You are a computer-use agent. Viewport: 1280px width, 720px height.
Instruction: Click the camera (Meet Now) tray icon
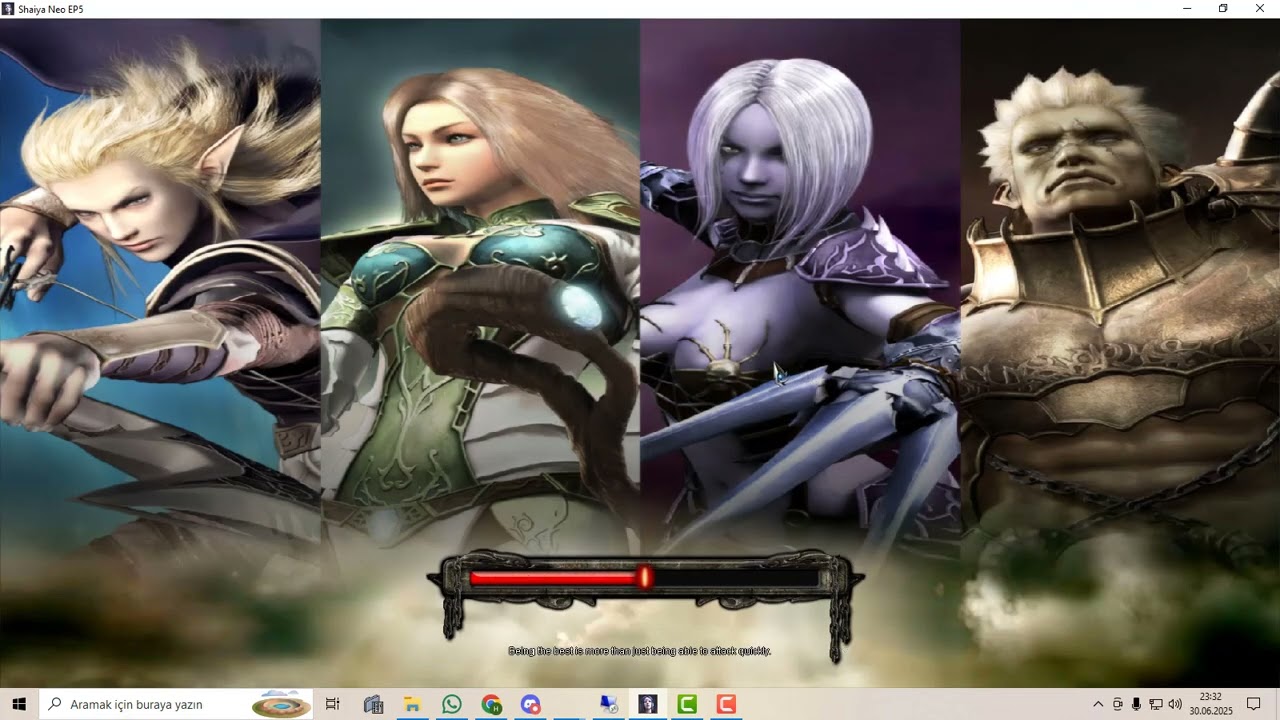pyautogui.click(x=1117, y=704)
